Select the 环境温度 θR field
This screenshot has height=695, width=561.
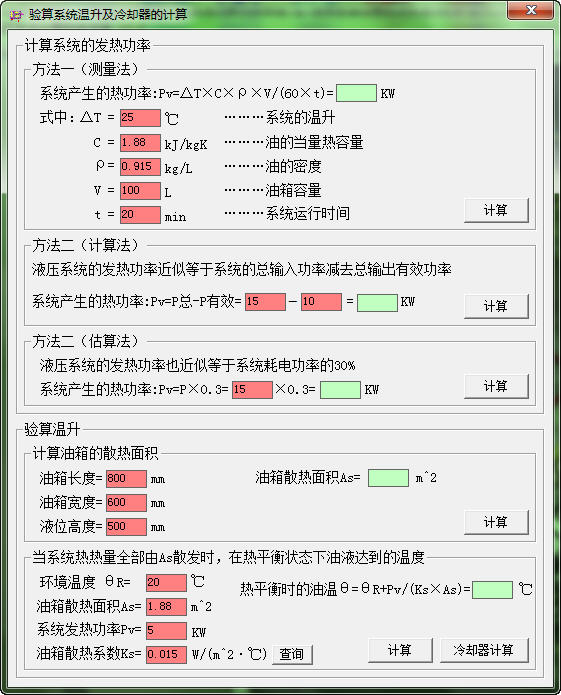tap(166, 583)
